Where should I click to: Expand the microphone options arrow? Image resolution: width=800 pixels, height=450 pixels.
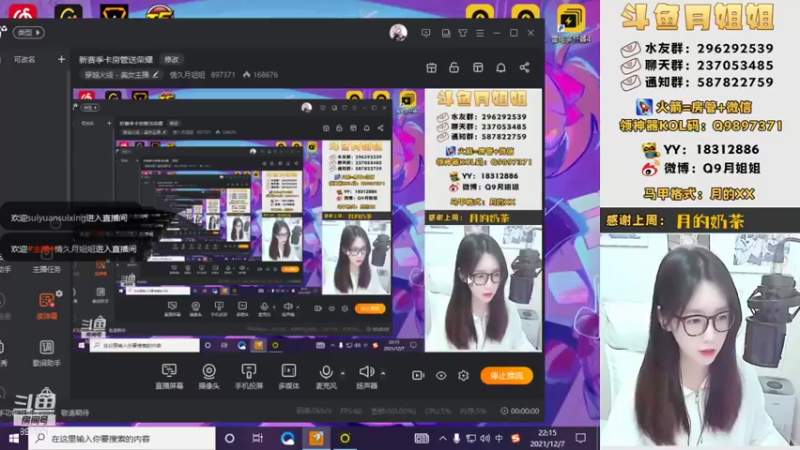coord(342,373)
